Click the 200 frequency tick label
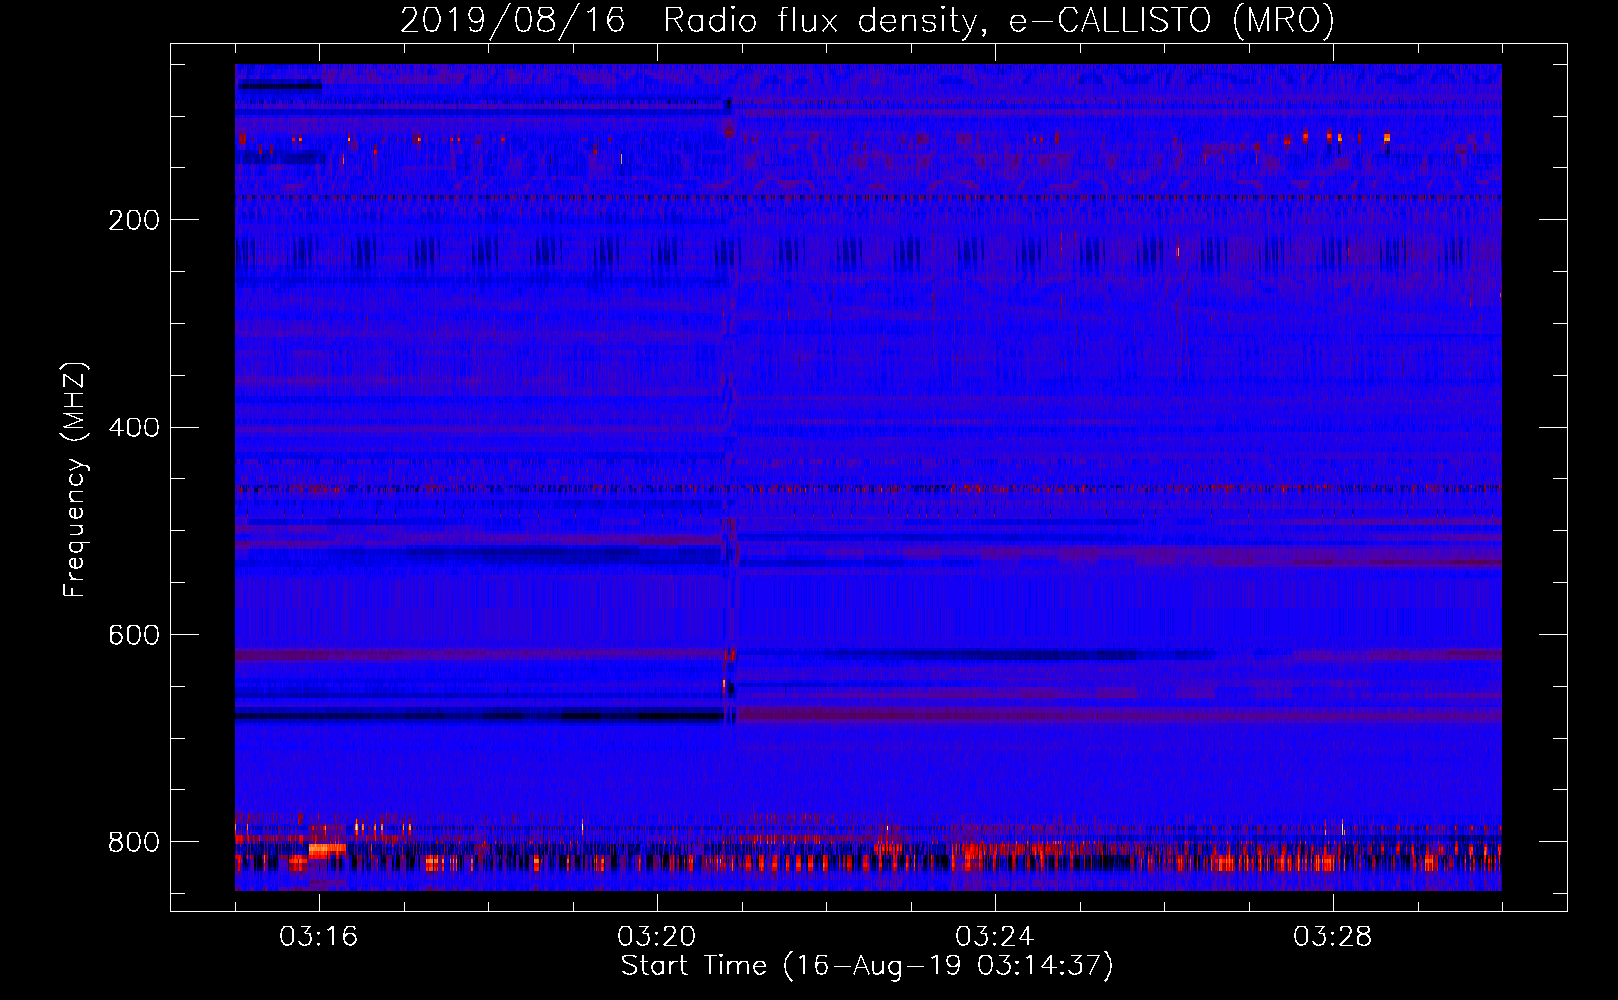This screenshot has height=1000, width=1618. tap(134, 220)
